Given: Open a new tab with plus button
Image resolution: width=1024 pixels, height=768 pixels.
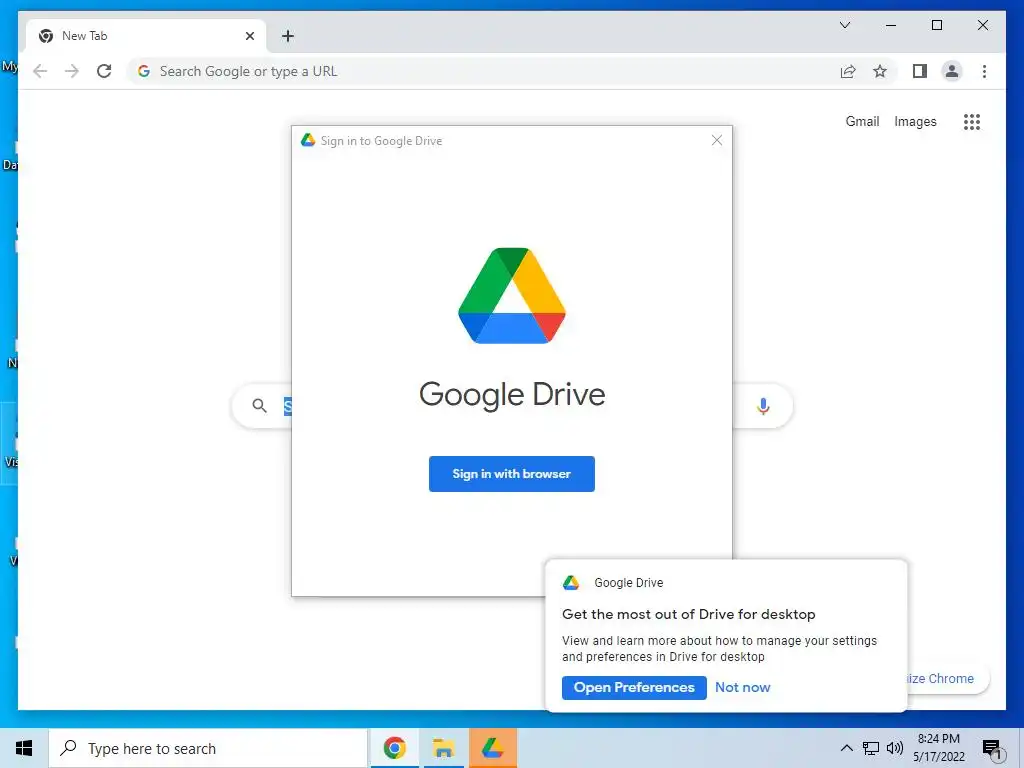Looking at the screenshot, I should (287, 36).
